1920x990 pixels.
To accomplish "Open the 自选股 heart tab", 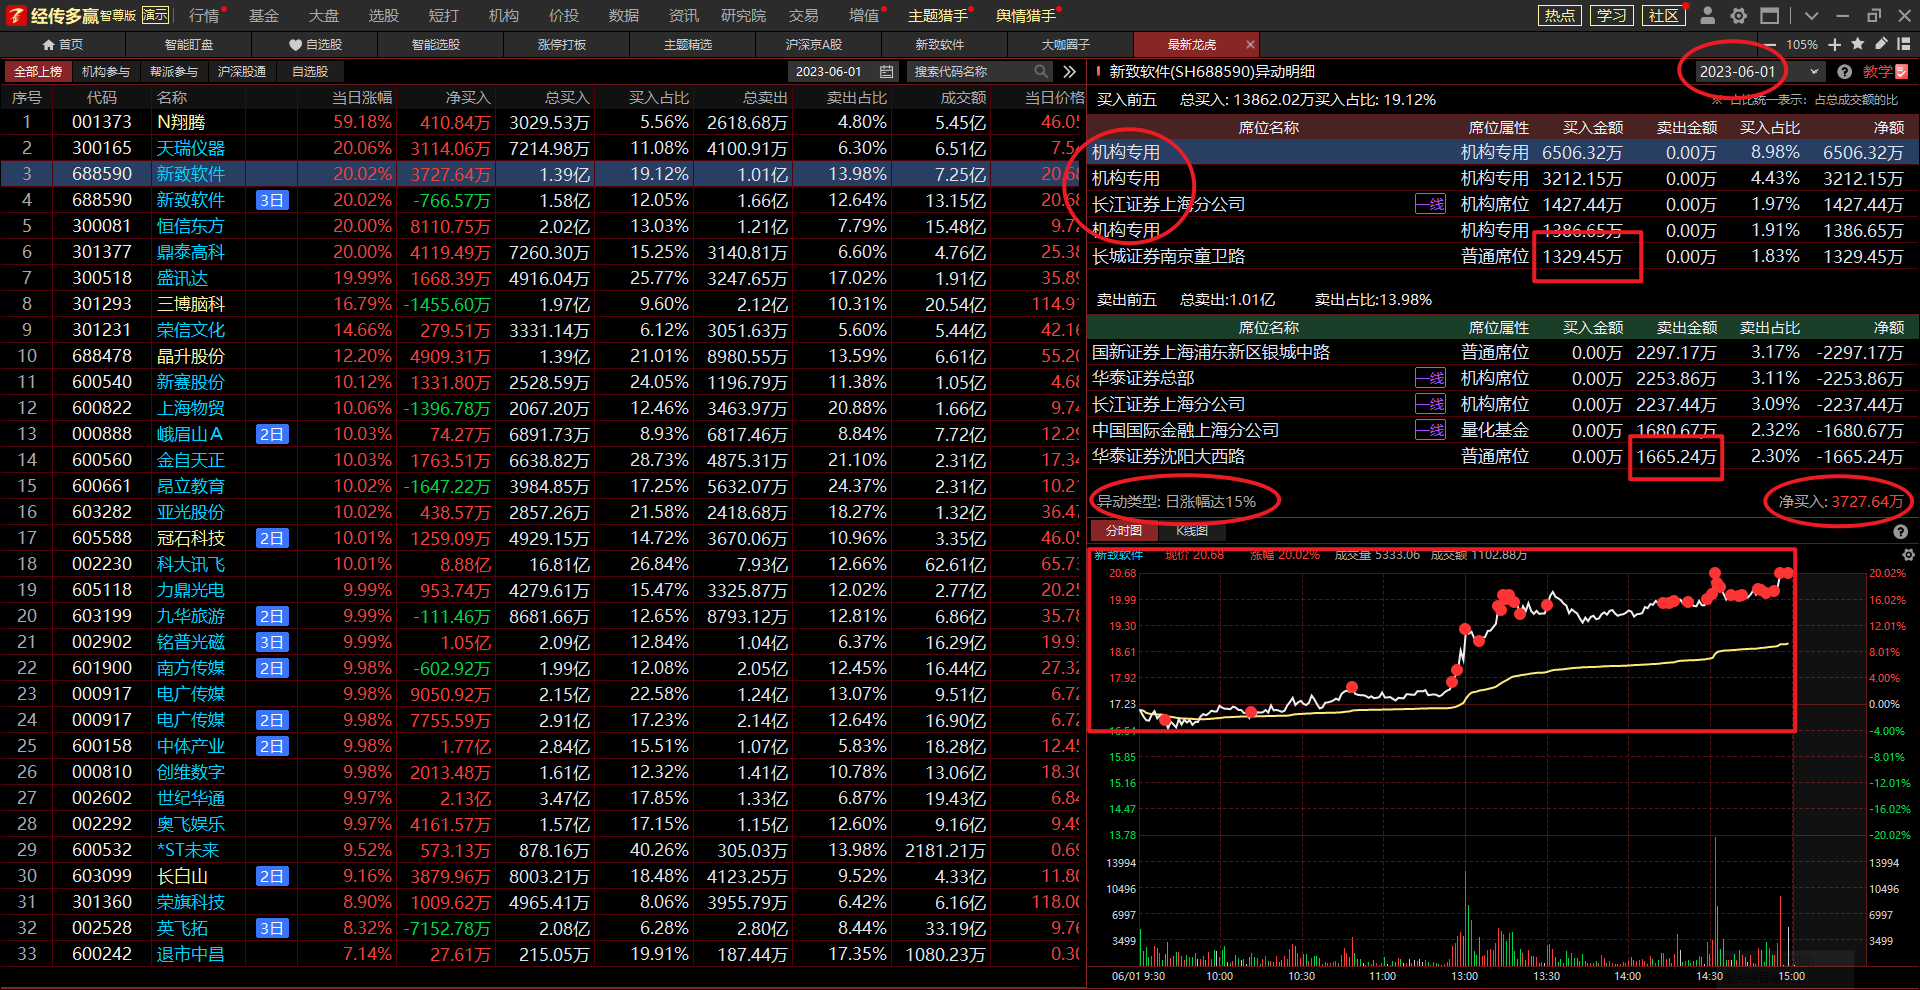I will point(315,45).
